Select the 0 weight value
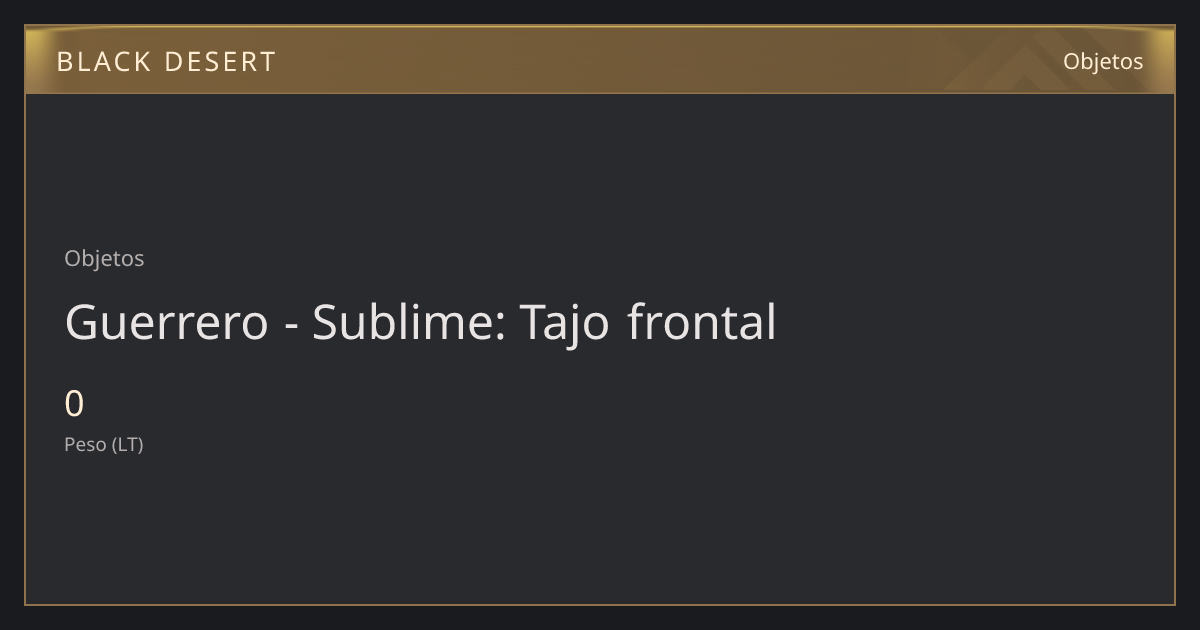Image resolution: width=1200 pixels, height=630 pixels. point(74,404)
